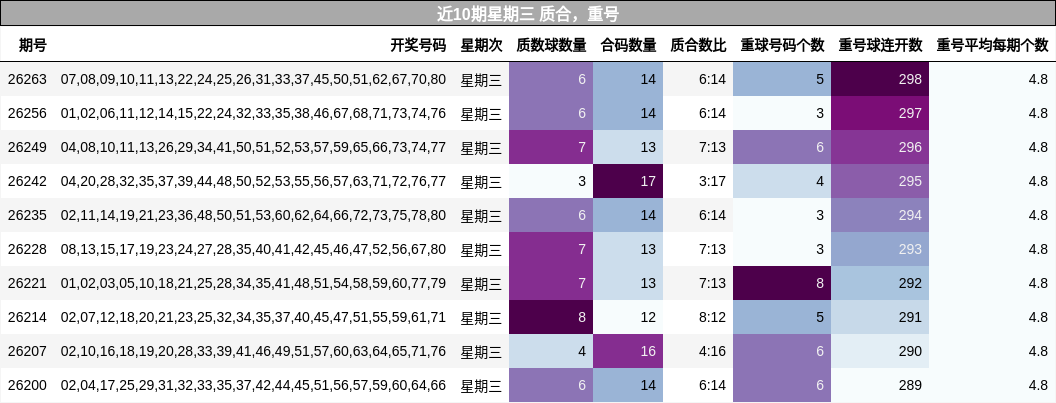The width and height of the screenshot is (1056, 403).
Task: Click issue number 26207
Action: click(28, 352)
